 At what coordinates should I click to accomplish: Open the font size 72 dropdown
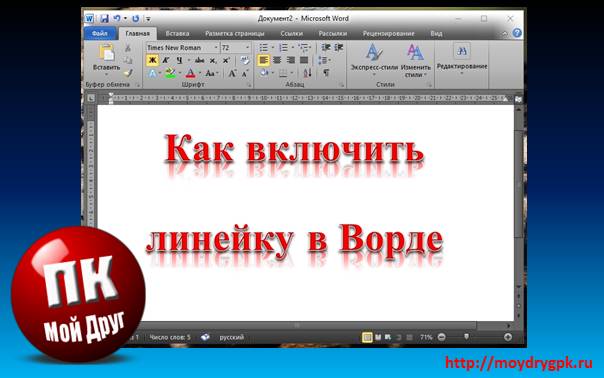tap(247, 47)
